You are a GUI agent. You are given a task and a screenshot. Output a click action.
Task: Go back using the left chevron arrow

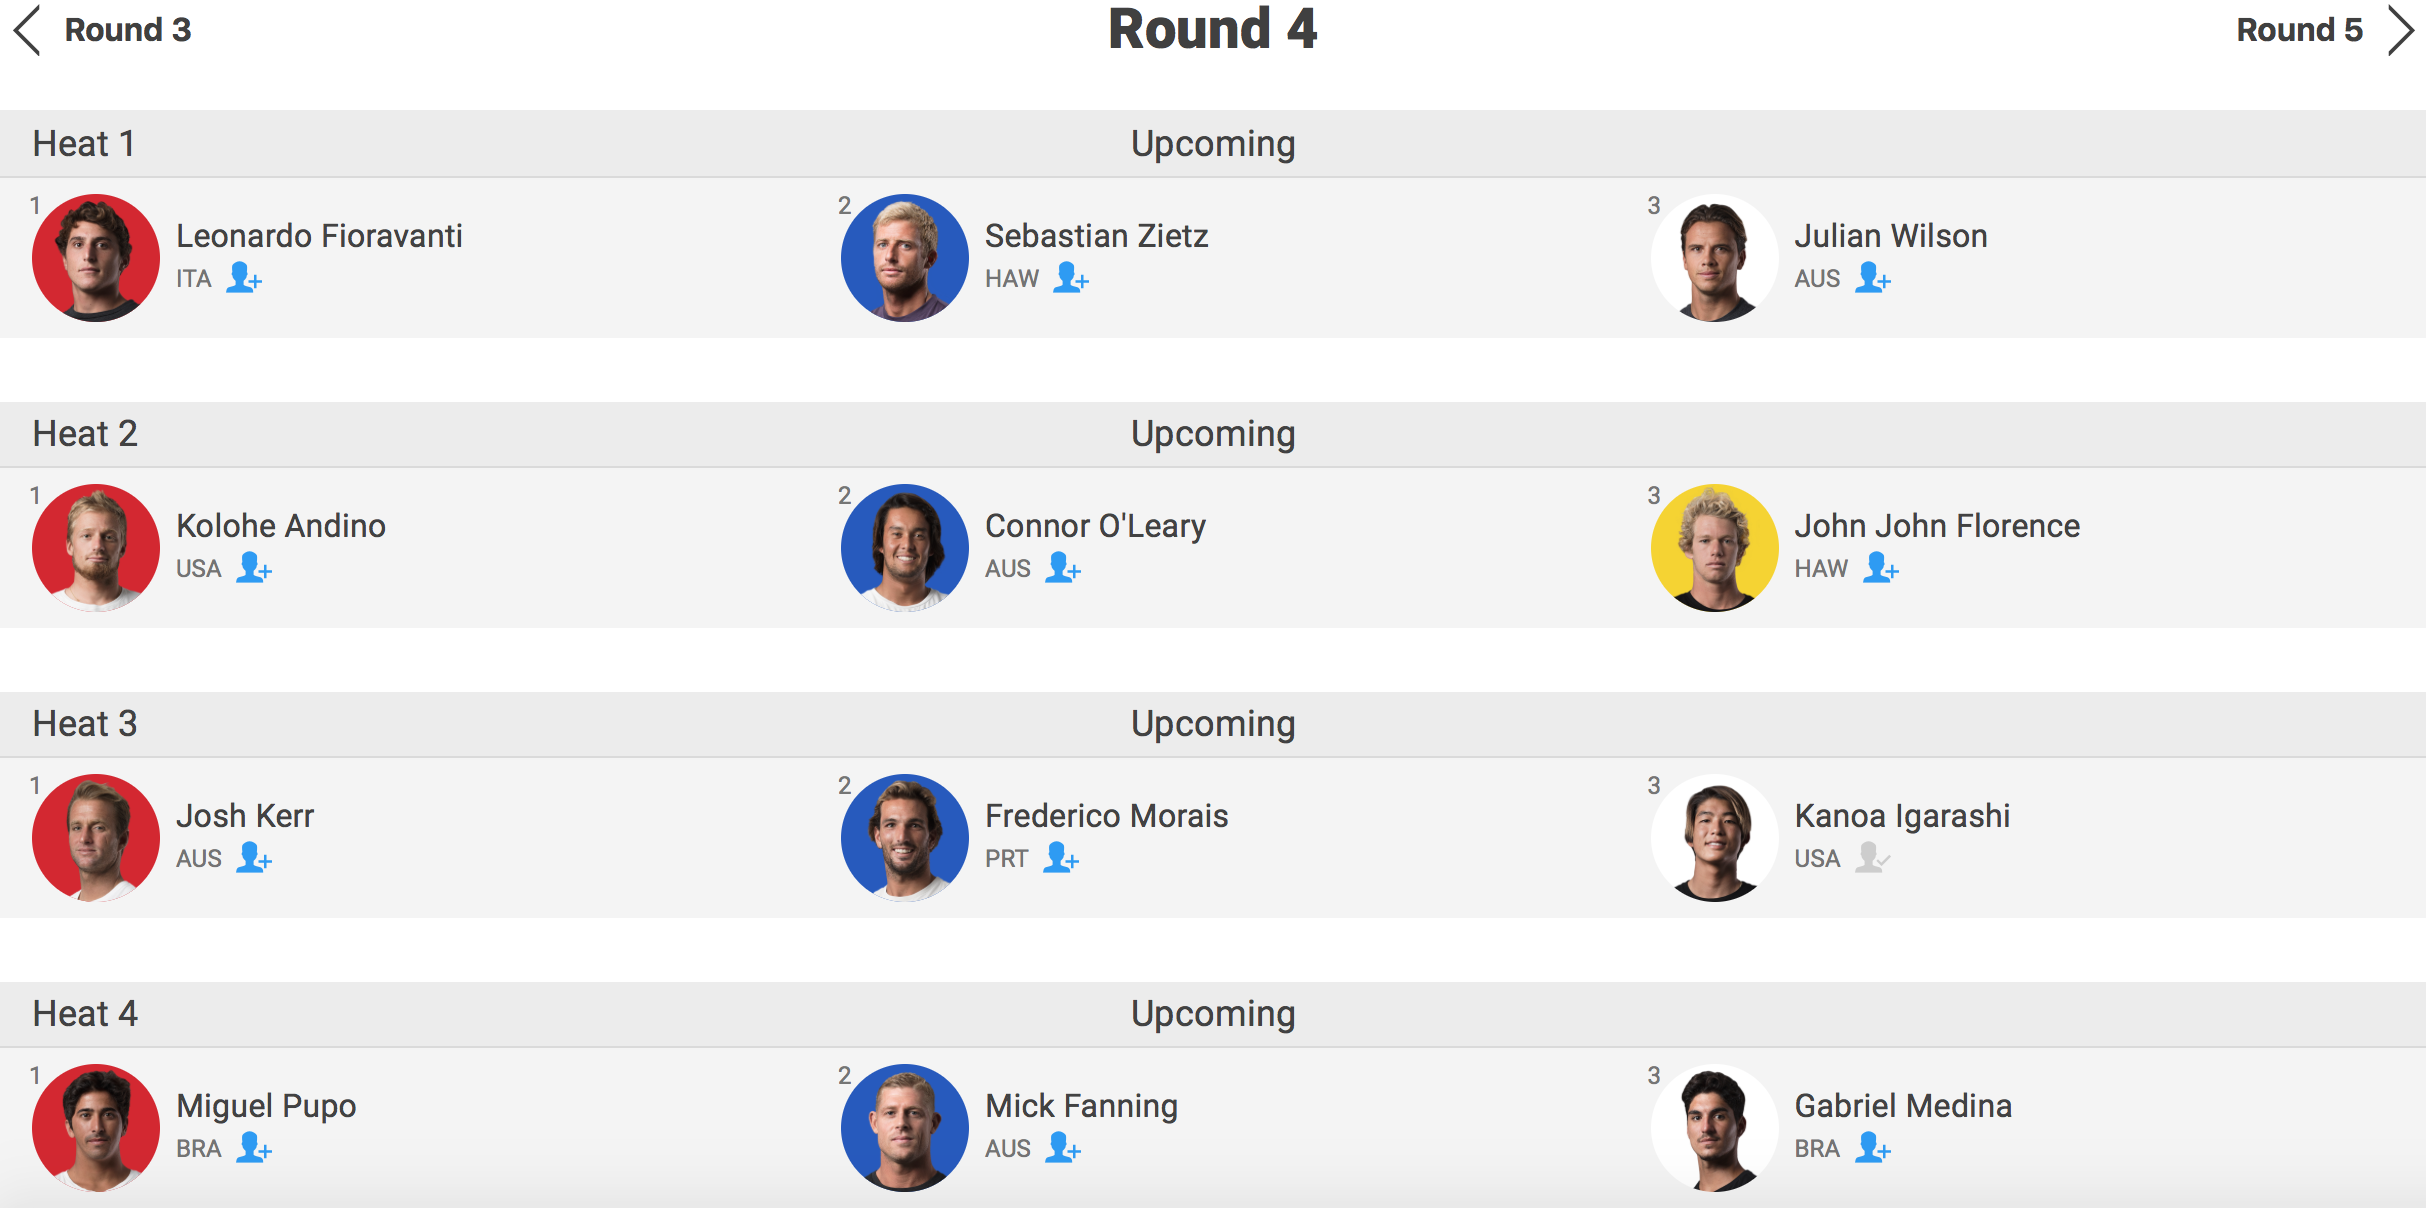point(28,30)
